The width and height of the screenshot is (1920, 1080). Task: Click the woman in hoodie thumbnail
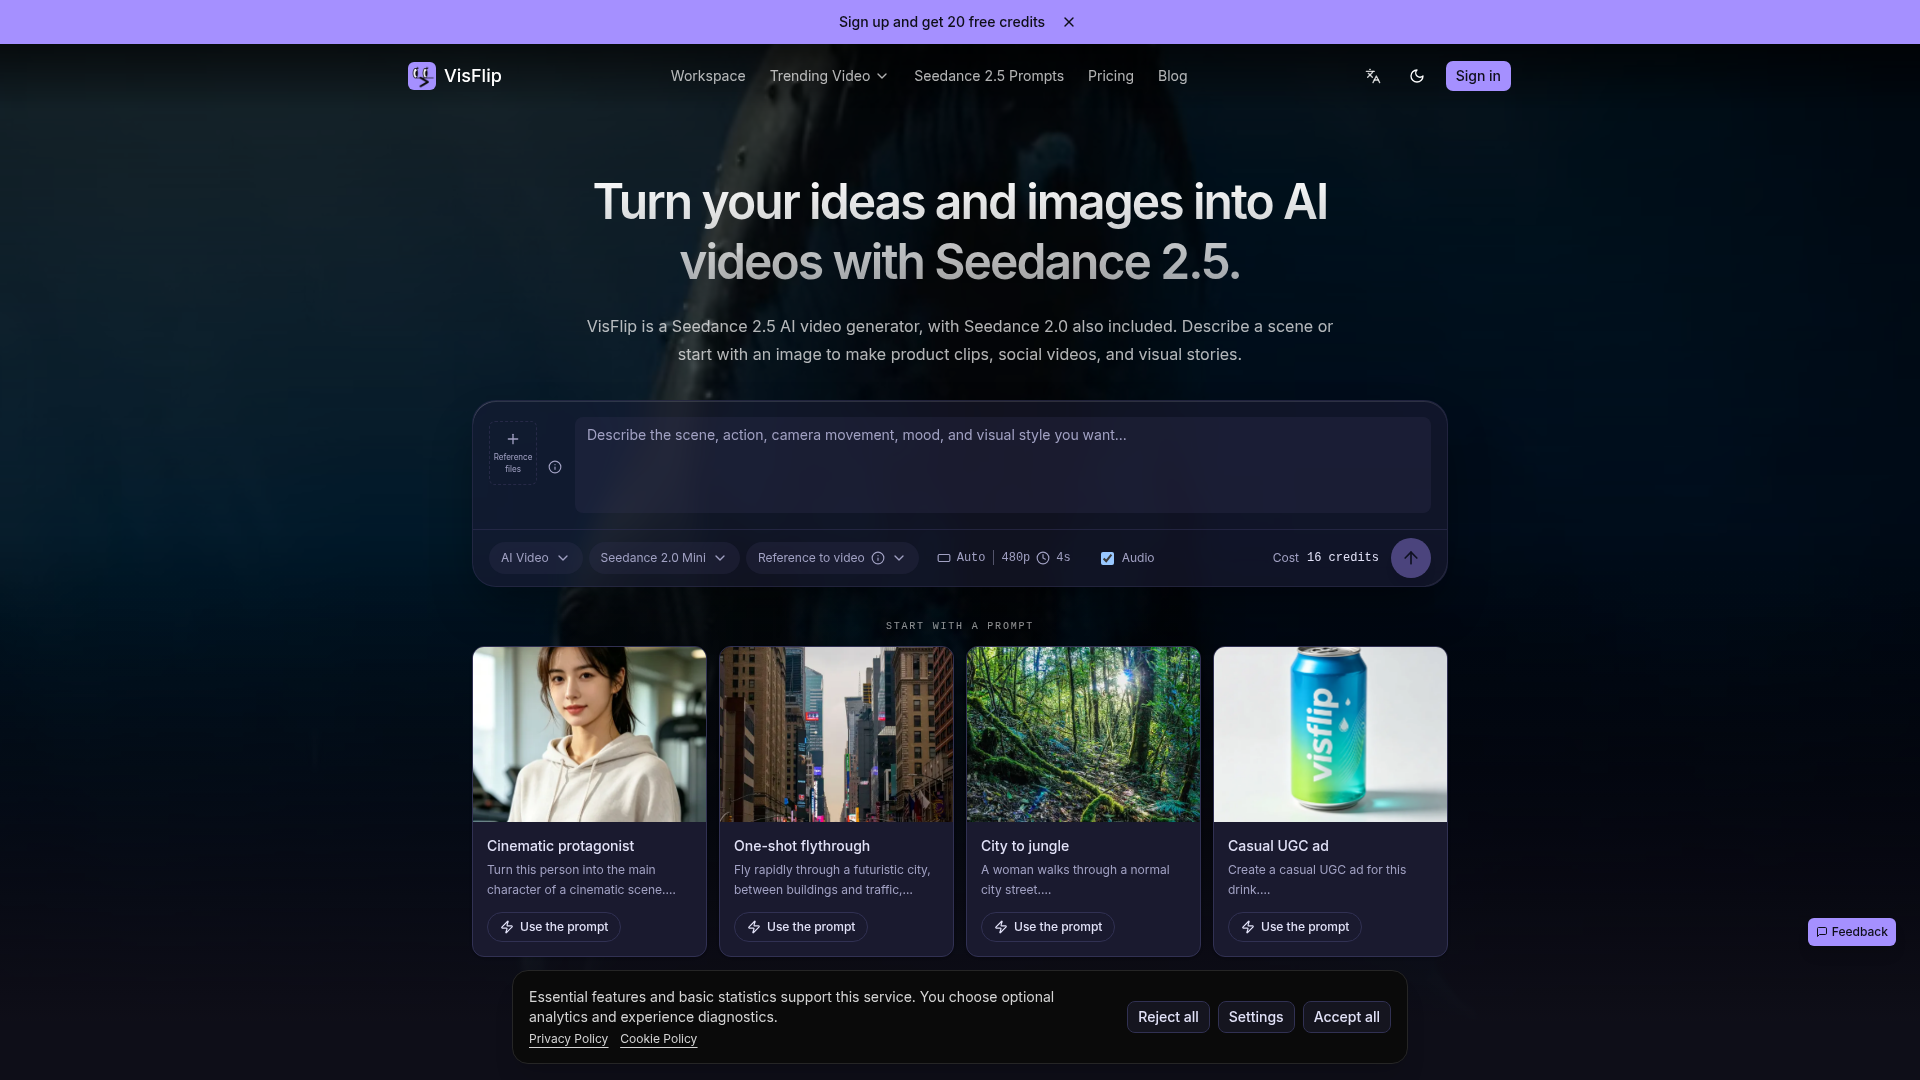(x=590, y=734)
